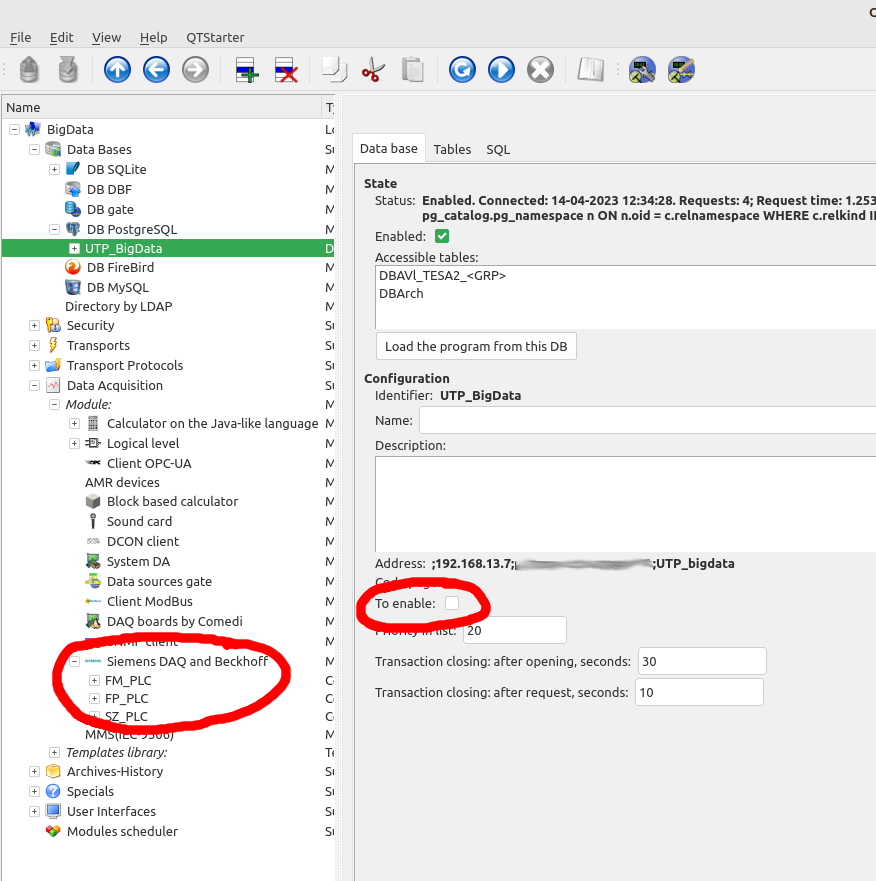Image resolution: width=876 pixels, height=881 pixels.
Task: Collapse the Siemens DAQ and Beckhoff node
Action: [74, 661]
